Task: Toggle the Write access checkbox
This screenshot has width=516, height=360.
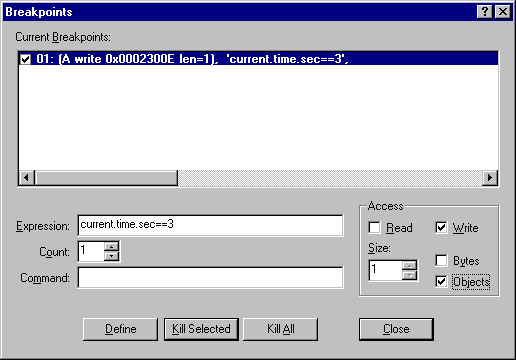Action: 441,228
